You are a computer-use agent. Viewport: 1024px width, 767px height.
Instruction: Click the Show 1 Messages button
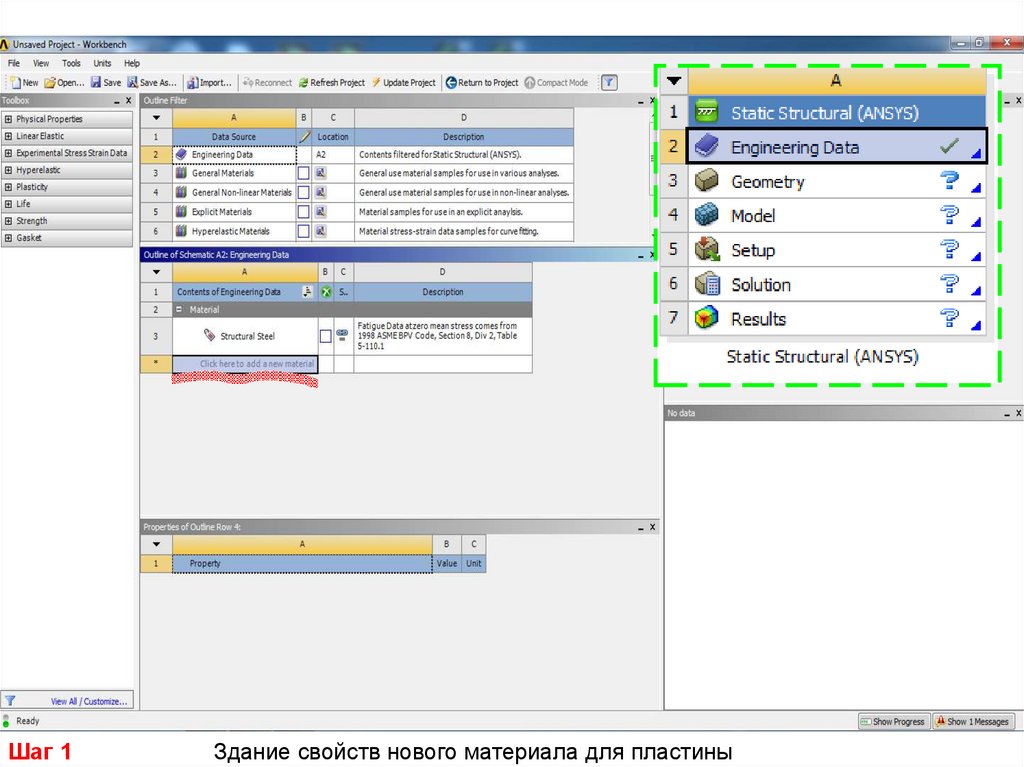click(973, 721)
